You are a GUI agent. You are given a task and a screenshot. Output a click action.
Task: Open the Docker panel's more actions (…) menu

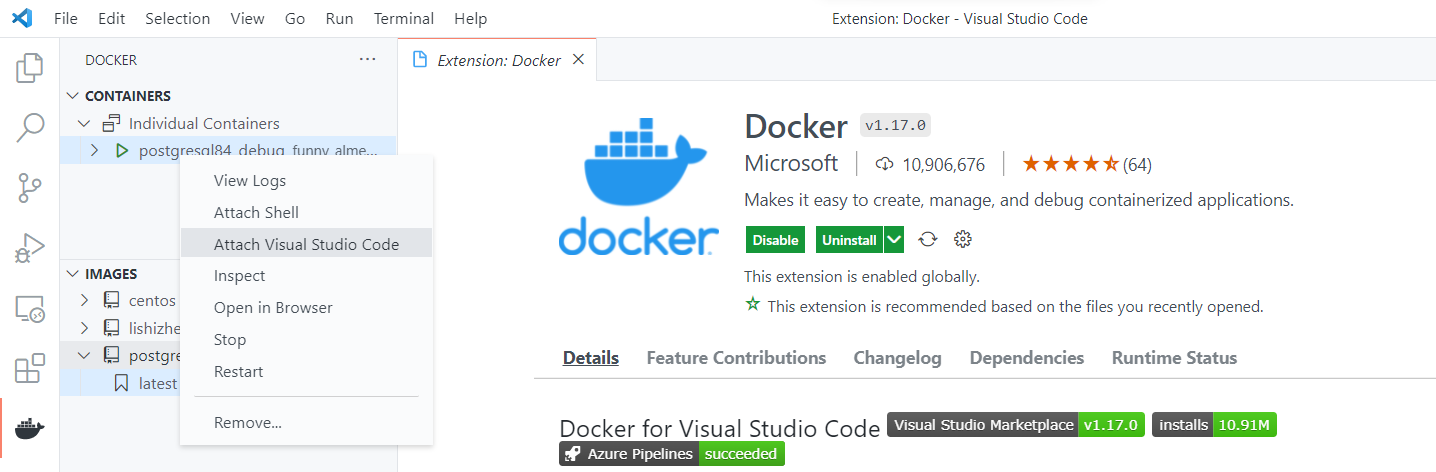368,60
